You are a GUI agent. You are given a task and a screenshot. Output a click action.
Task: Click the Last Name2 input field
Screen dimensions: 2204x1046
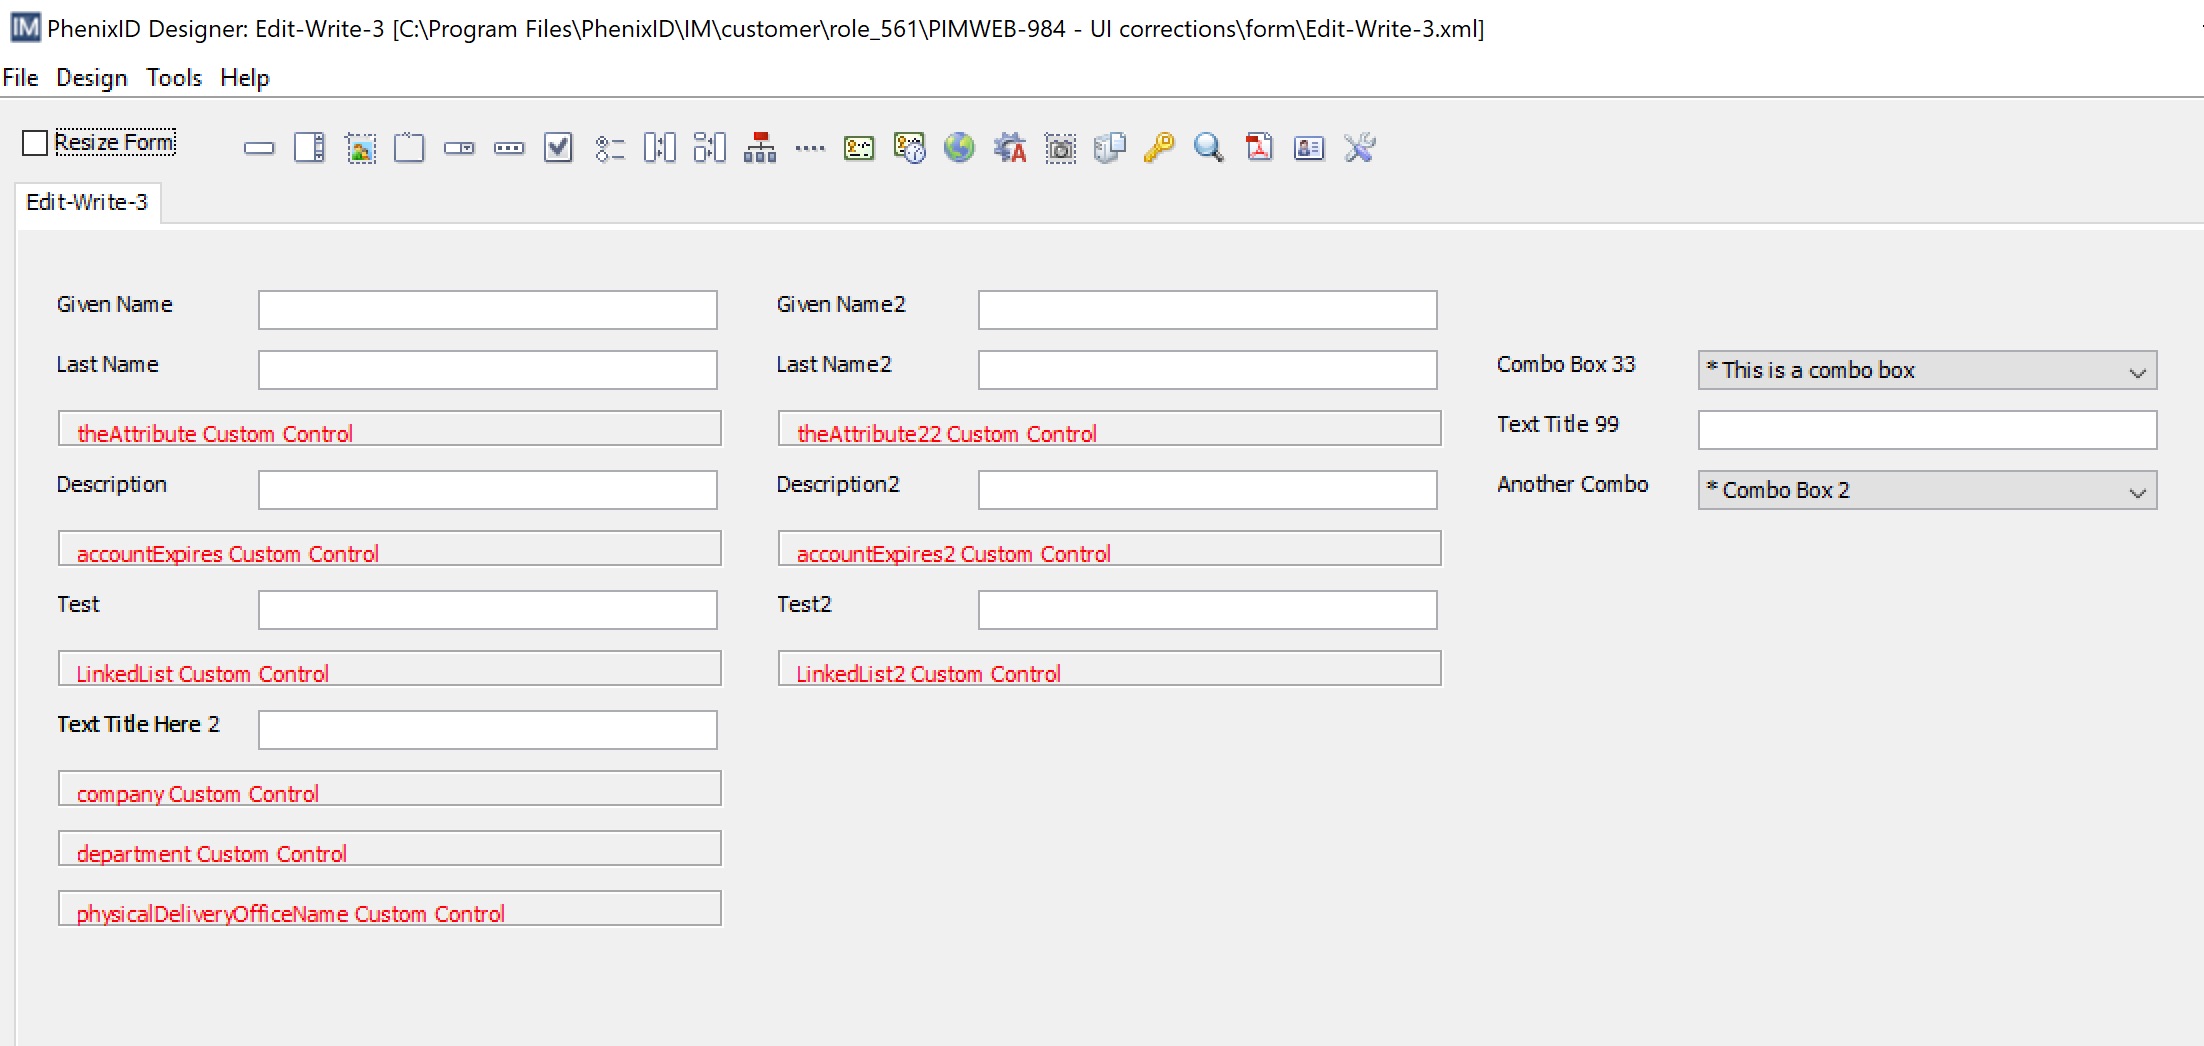(x=1208, y=370)
